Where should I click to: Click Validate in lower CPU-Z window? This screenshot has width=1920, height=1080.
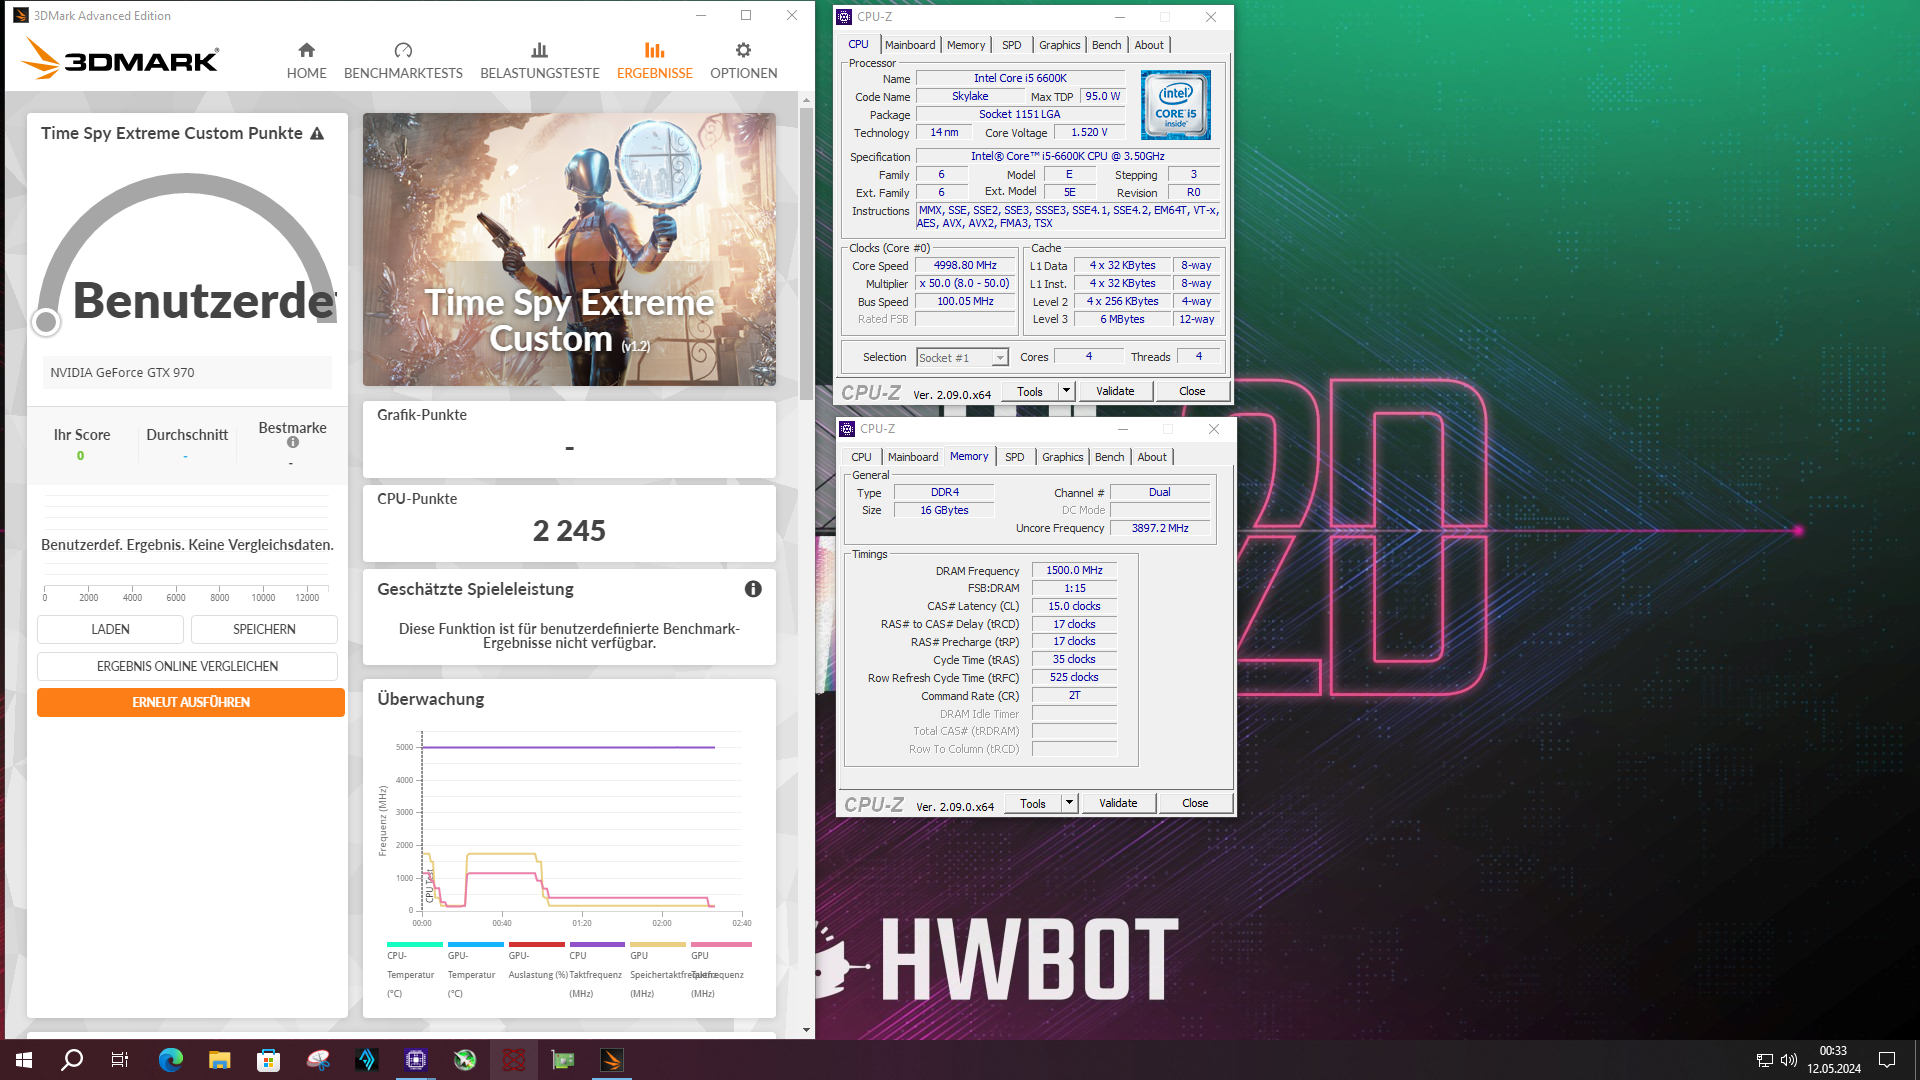pyautogui.click(x=1118, y=803)
